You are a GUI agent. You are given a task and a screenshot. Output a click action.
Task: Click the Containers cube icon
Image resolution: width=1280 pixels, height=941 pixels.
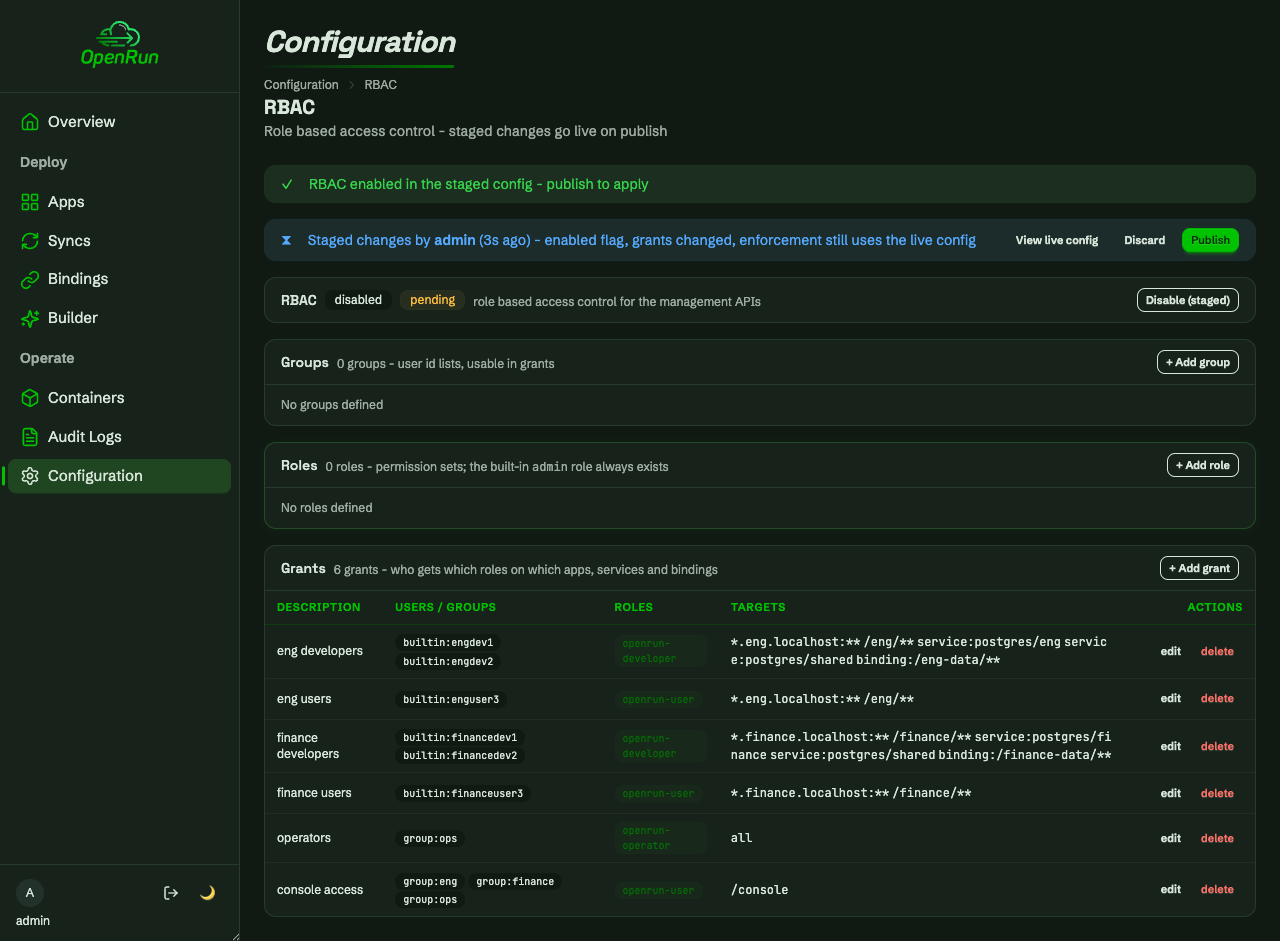30,398
